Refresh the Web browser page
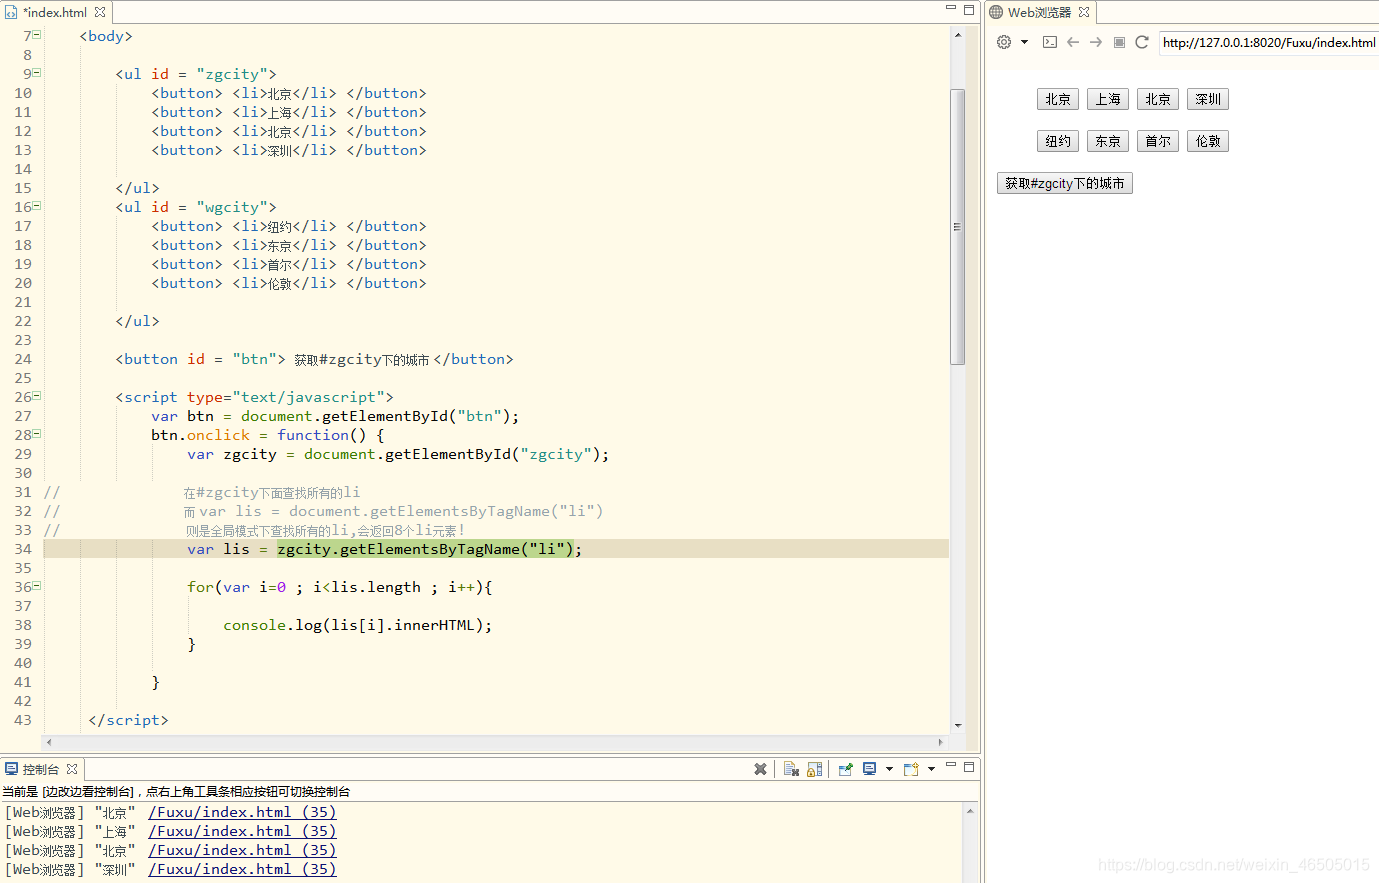 [x=1142, y=42]
